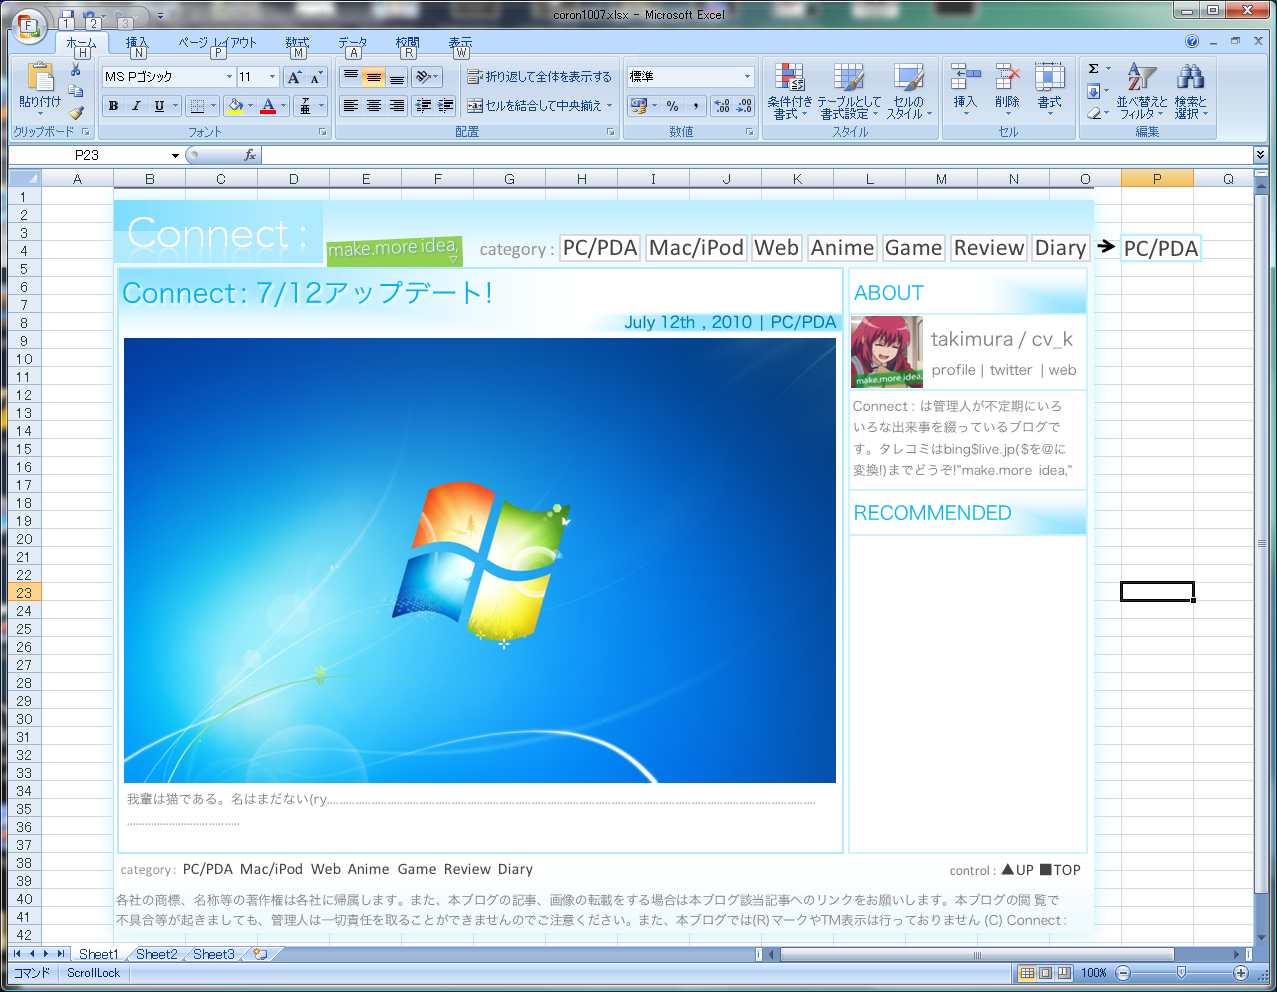1277x992 pixels.
Task: Toggle center horizontal alignment
Action: (x=373, y=105)
